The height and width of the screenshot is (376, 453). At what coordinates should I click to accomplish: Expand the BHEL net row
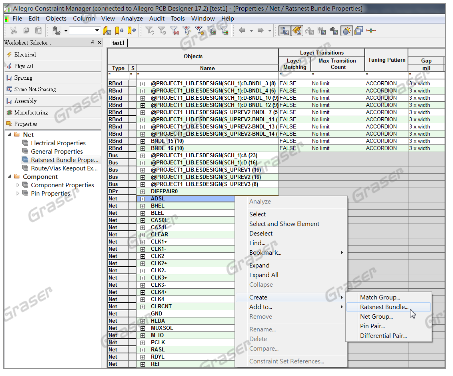click(x=142, y=206)
